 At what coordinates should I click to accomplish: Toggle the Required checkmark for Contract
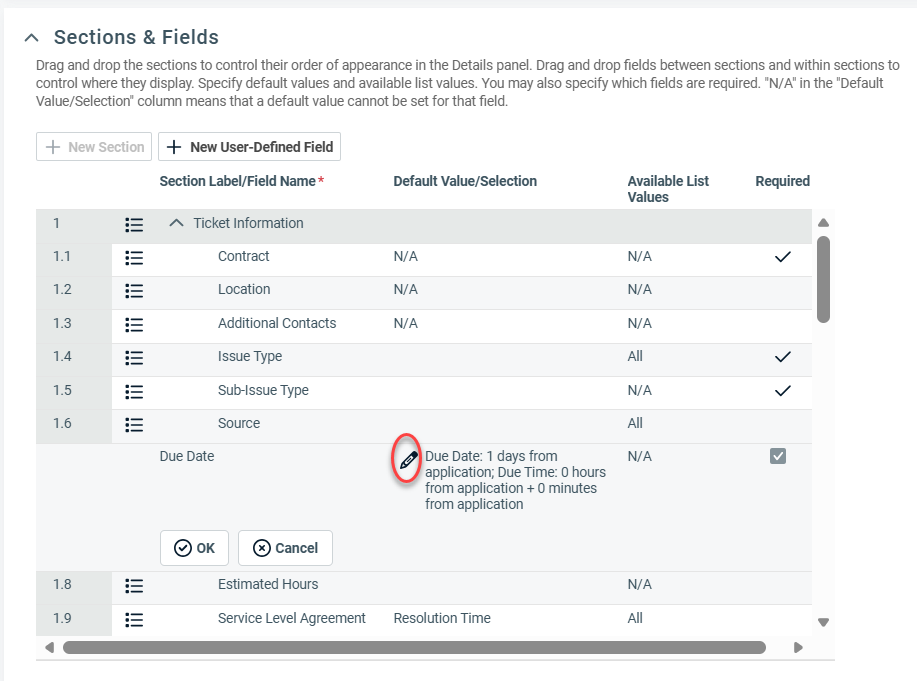[783, 257]
